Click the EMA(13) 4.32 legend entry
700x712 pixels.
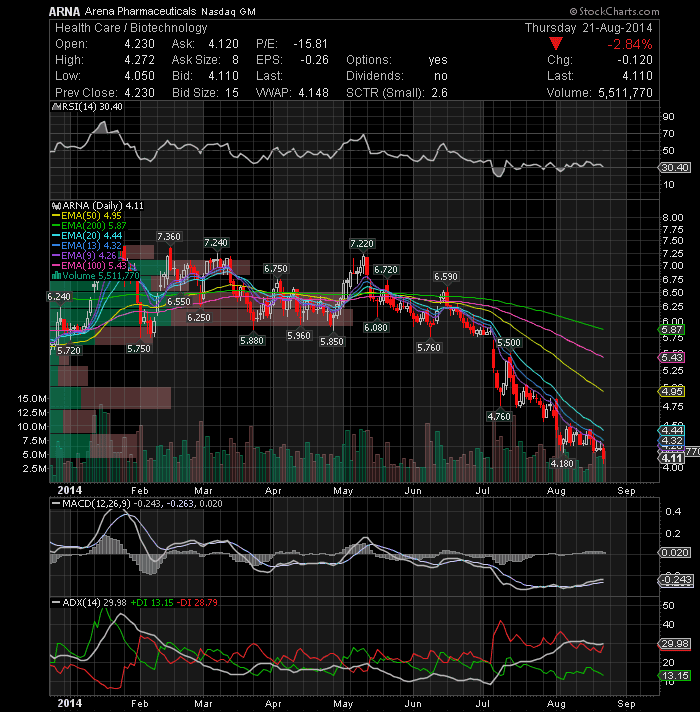[91, 246]
